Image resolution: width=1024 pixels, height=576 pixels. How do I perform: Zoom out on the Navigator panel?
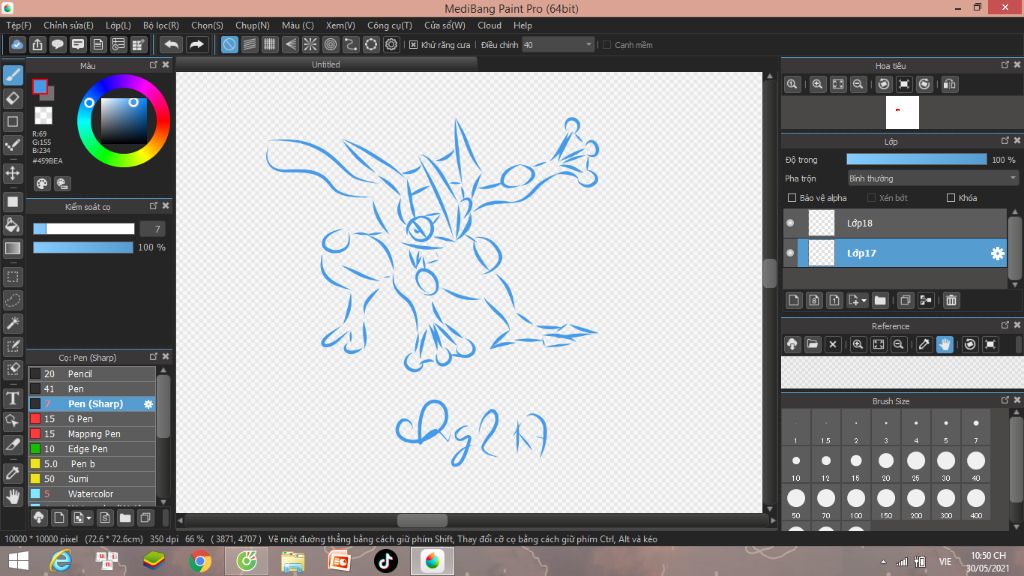pos(858,84)
